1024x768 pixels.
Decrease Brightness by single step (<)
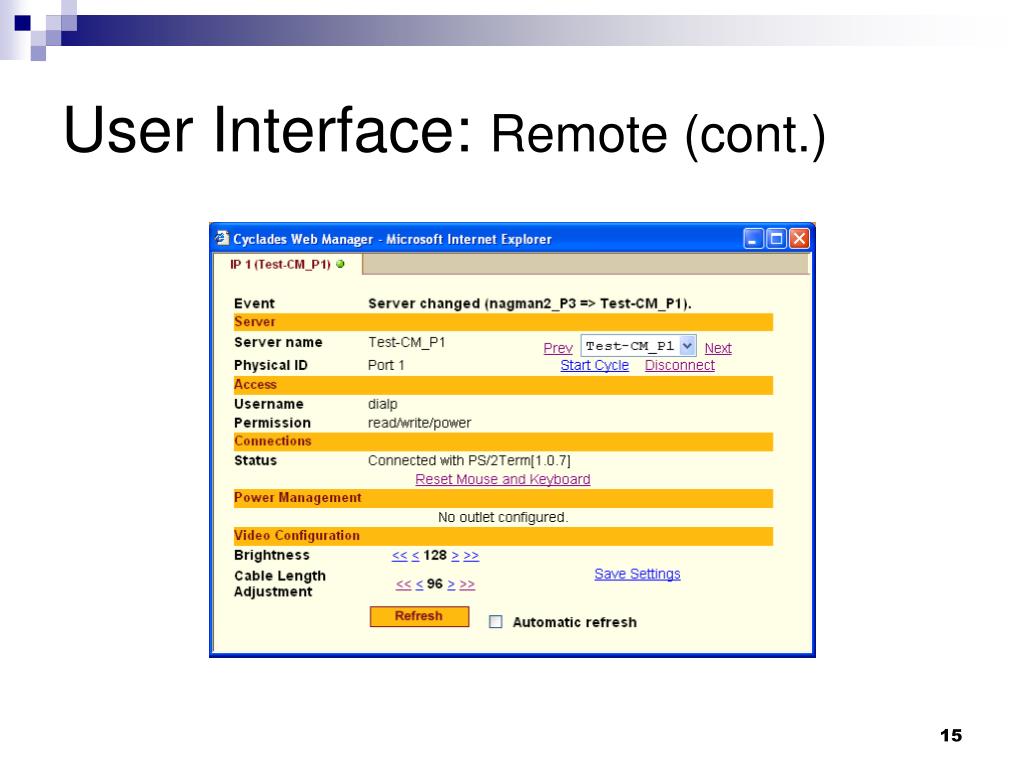coord(415,556)
